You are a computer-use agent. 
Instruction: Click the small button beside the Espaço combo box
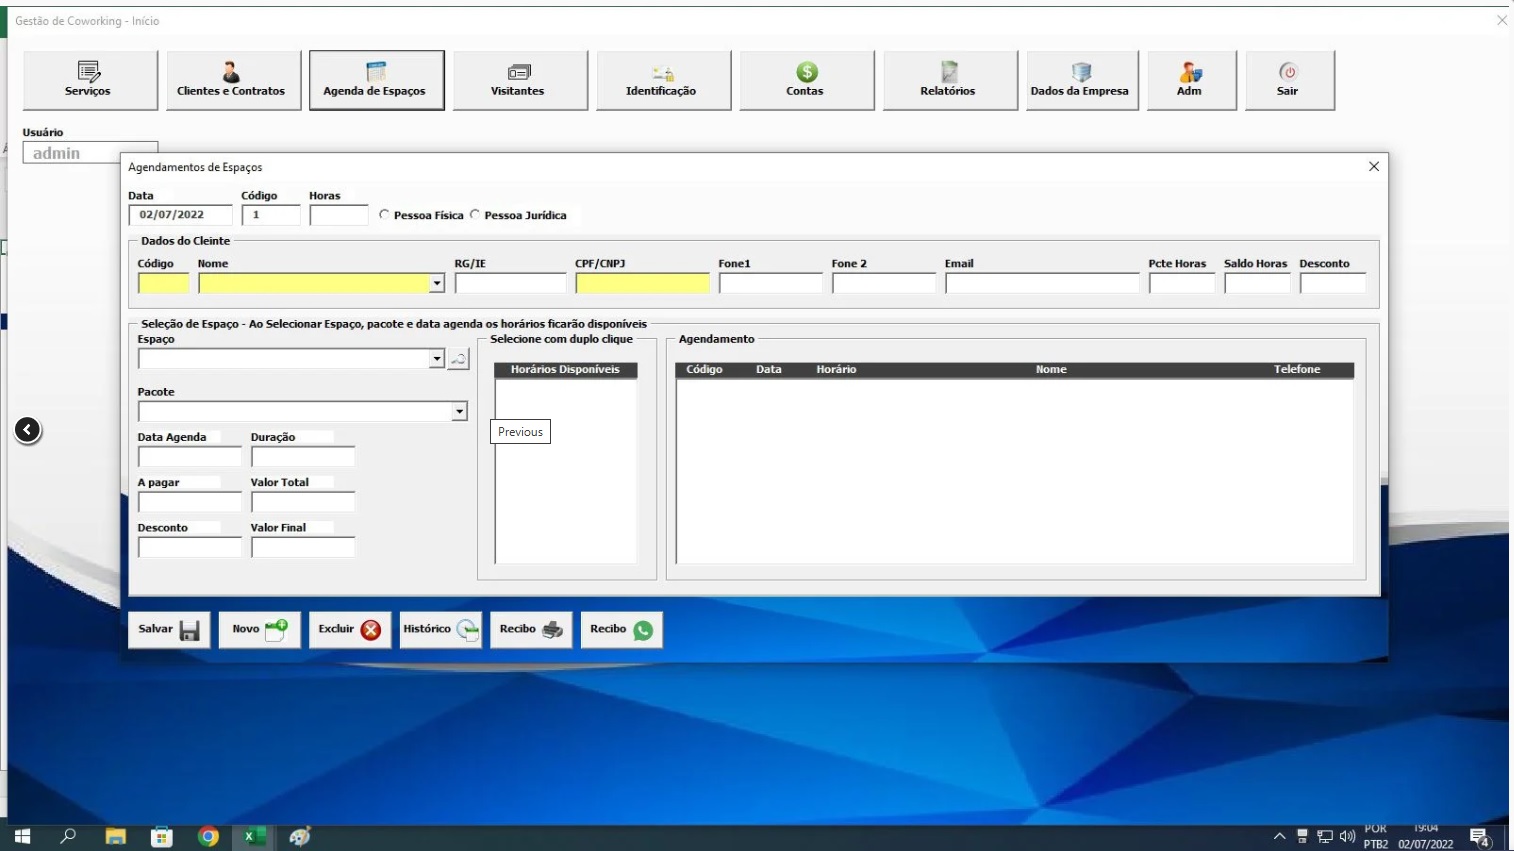click(458, 359)
